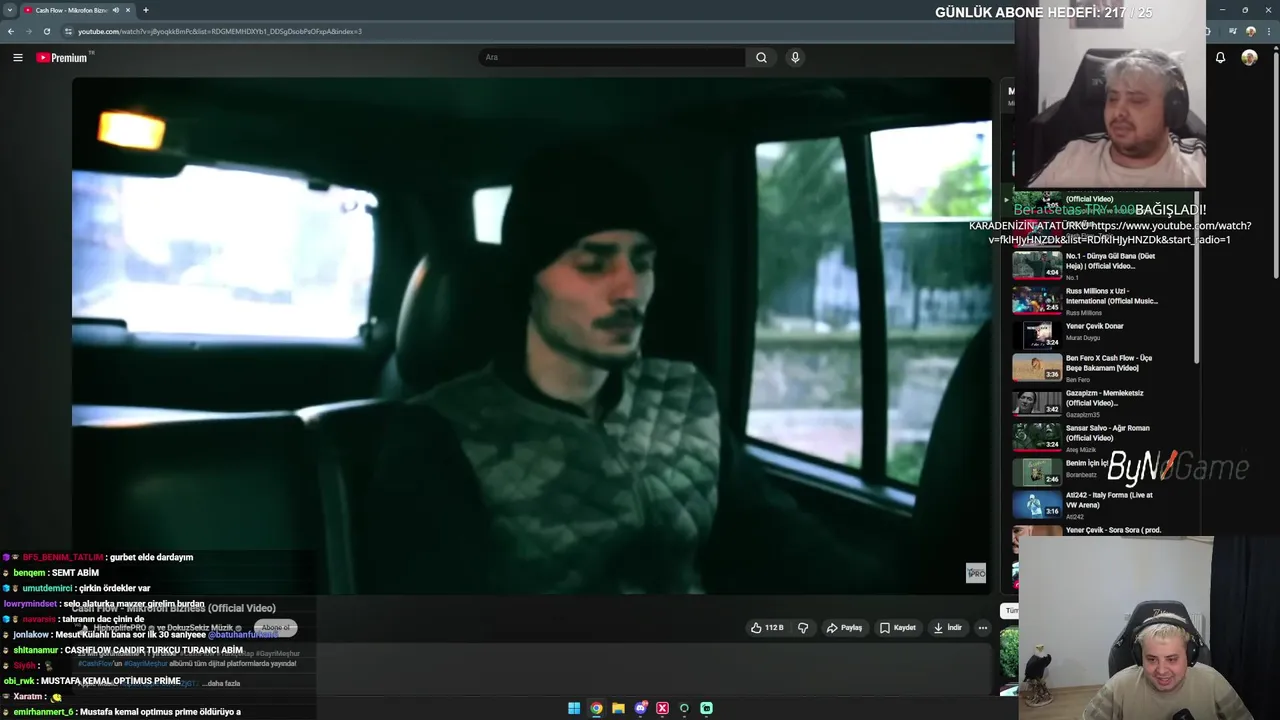
Task: Open the tab search dropdown arrow
Action: coord(10,10)
